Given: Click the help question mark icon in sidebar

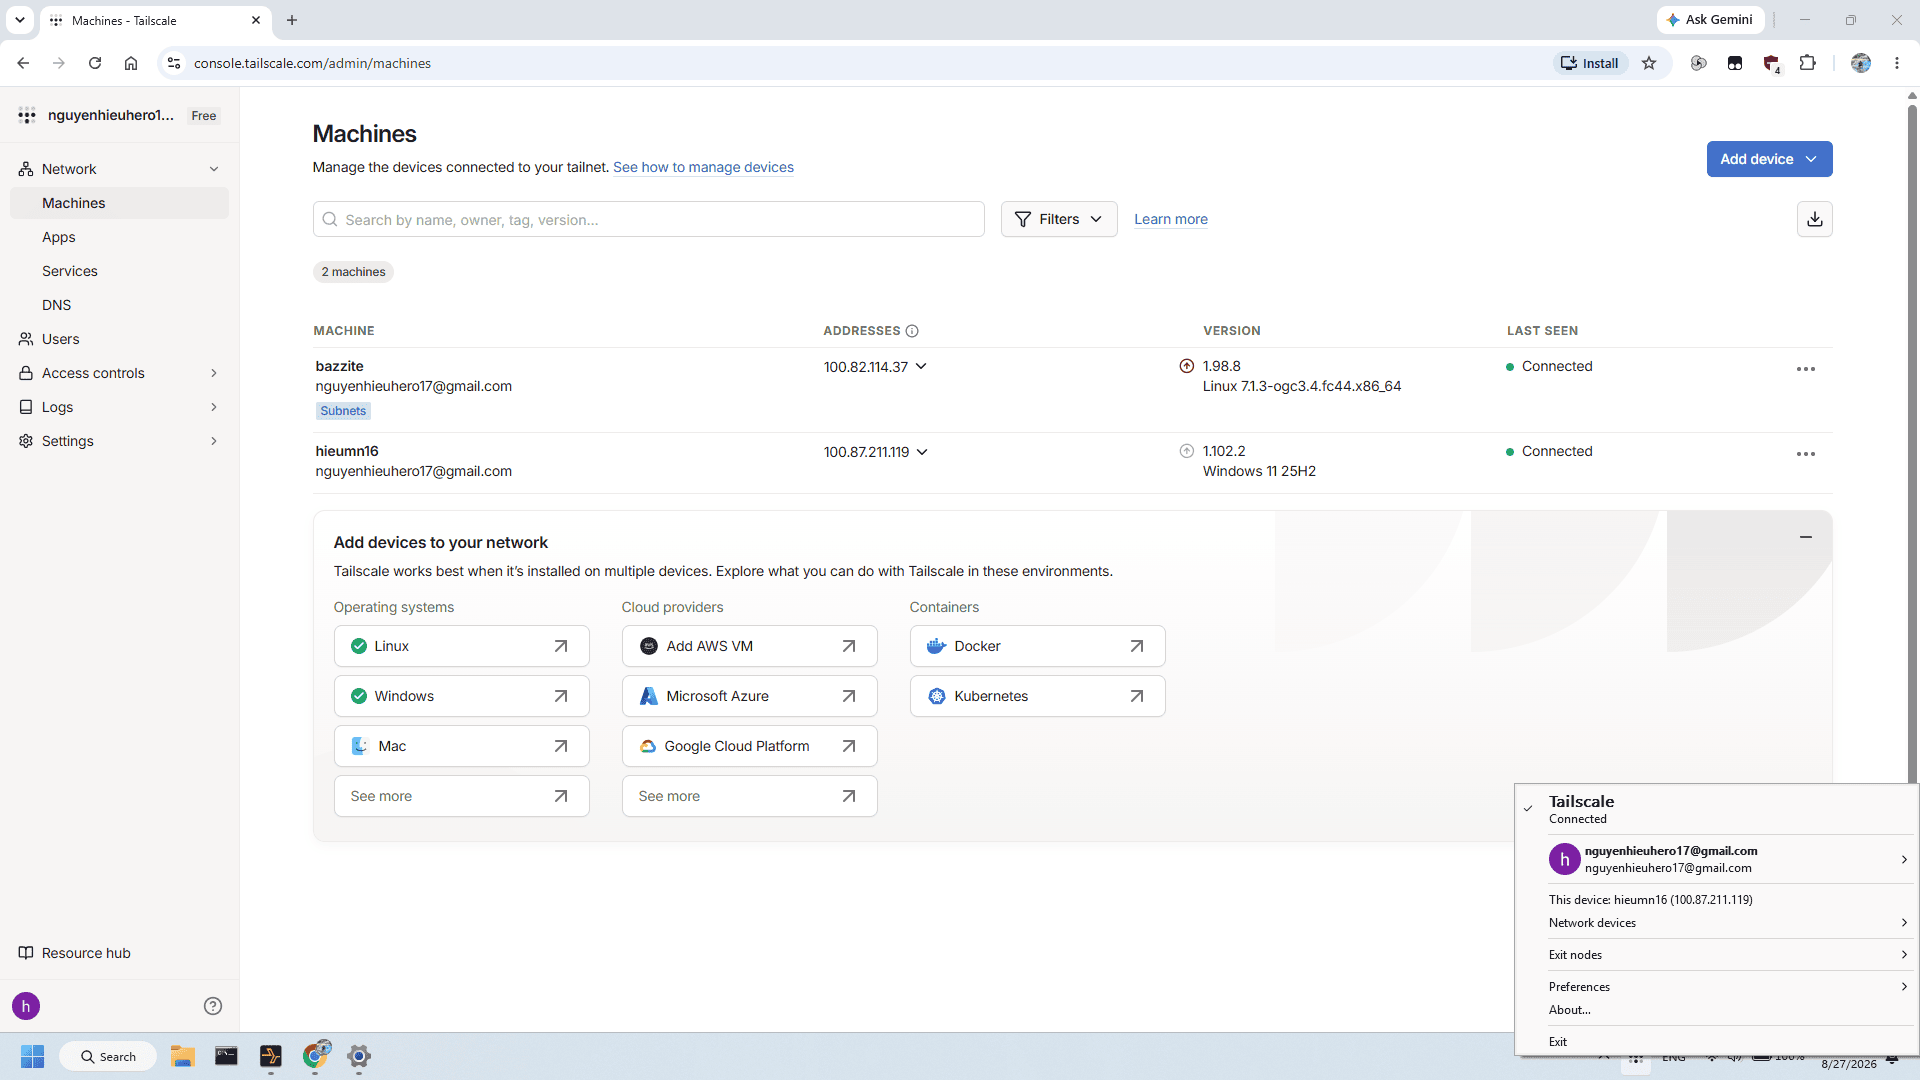Looking at the screenshot, I should click(213, 1006).
